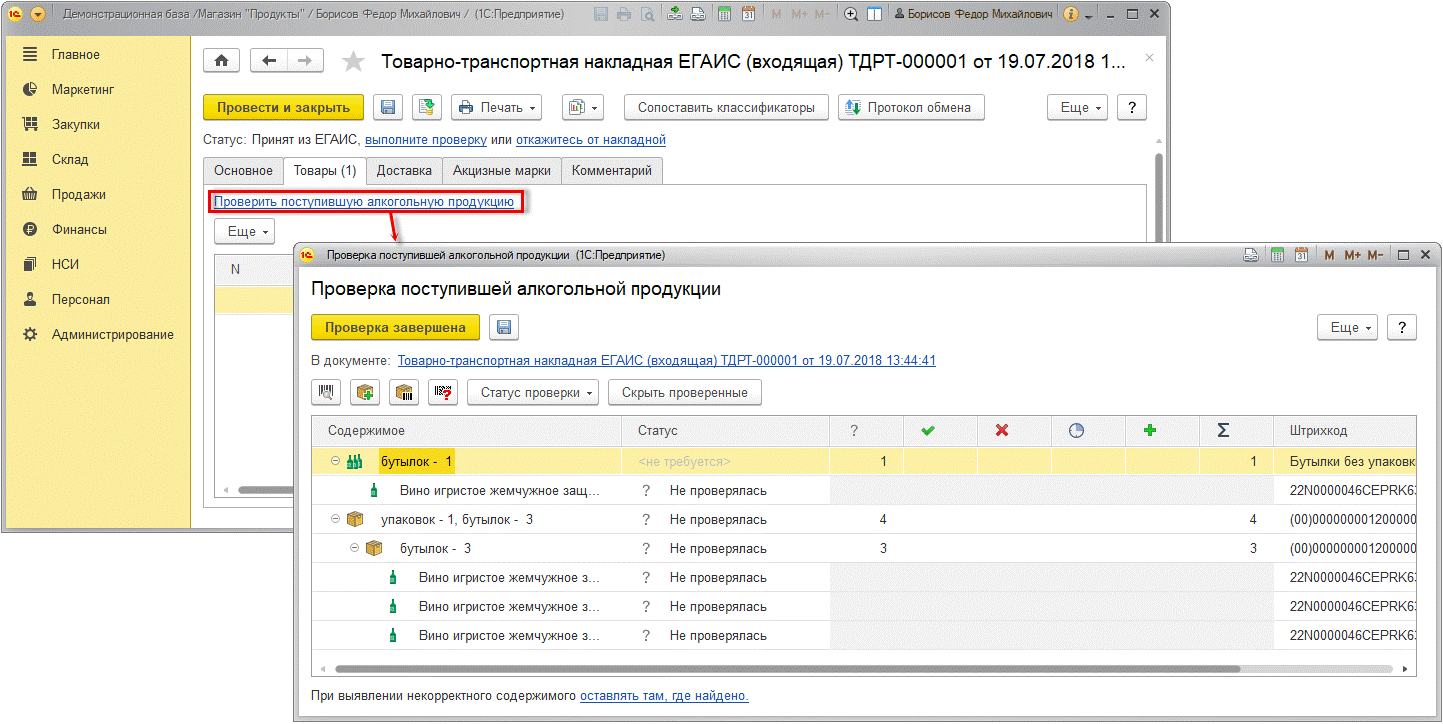Open Маркетинг section in sidebar
The height and width of the screenshot is (724, 1443).
pyautogui.click(x=83, y=89)
